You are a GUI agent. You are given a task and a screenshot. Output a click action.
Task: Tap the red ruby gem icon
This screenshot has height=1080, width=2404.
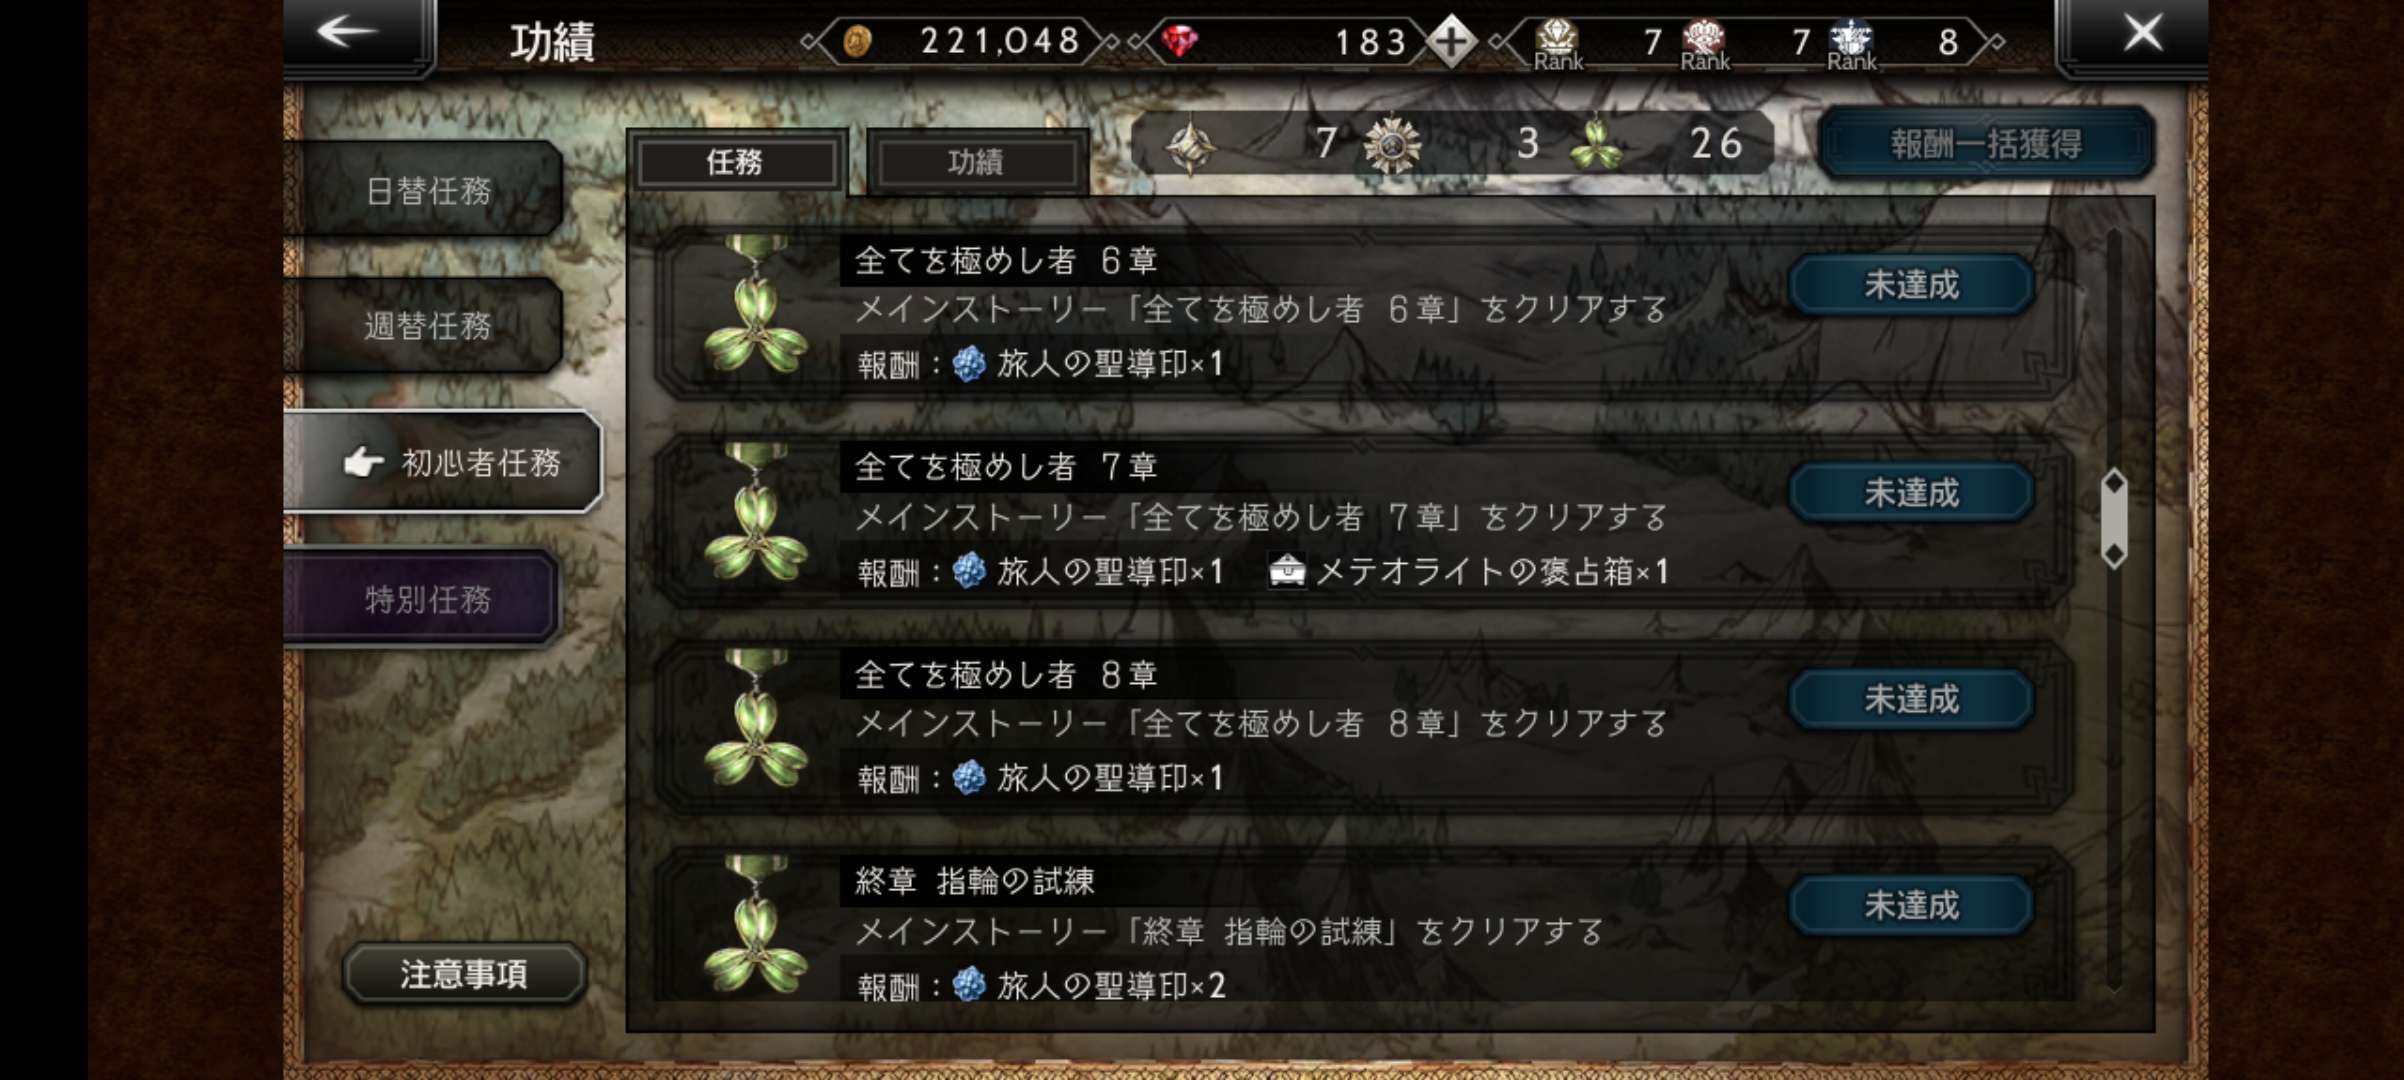click(1180, 42)
